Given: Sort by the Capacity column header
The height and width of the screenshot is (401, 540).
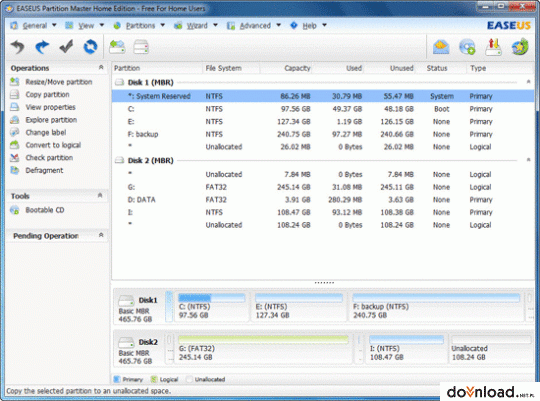Looking at the screenshot, I should (286, 68).
